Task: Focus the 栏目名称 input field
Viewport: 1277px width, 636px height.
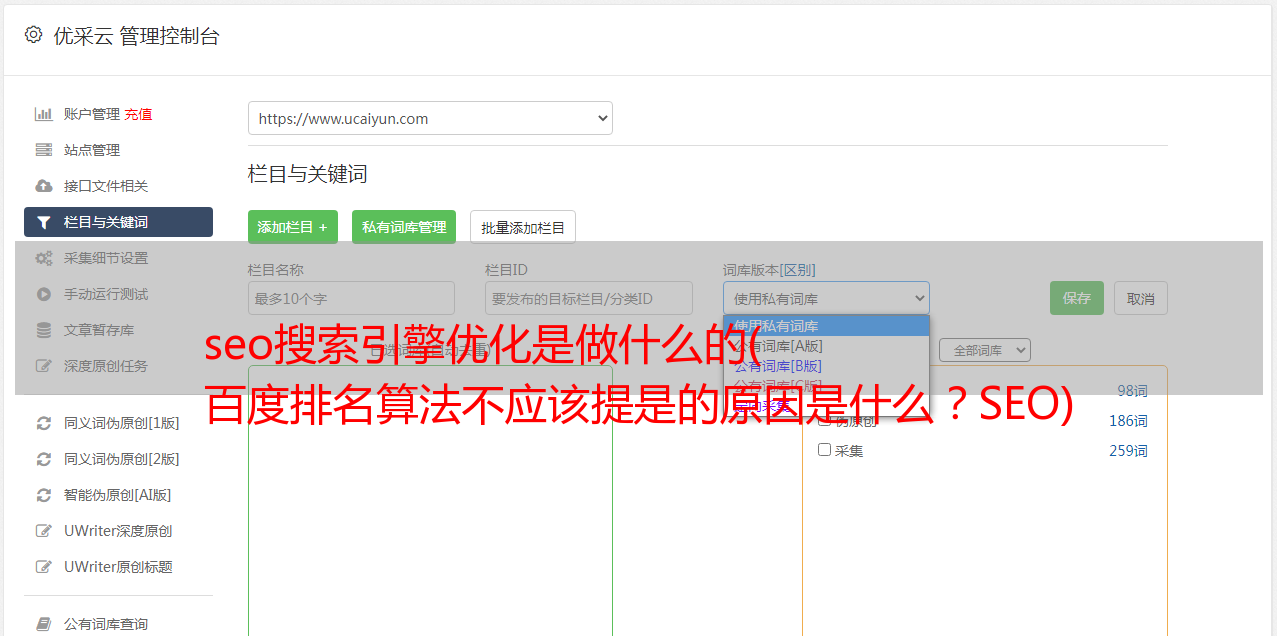Action: (351, 298)
